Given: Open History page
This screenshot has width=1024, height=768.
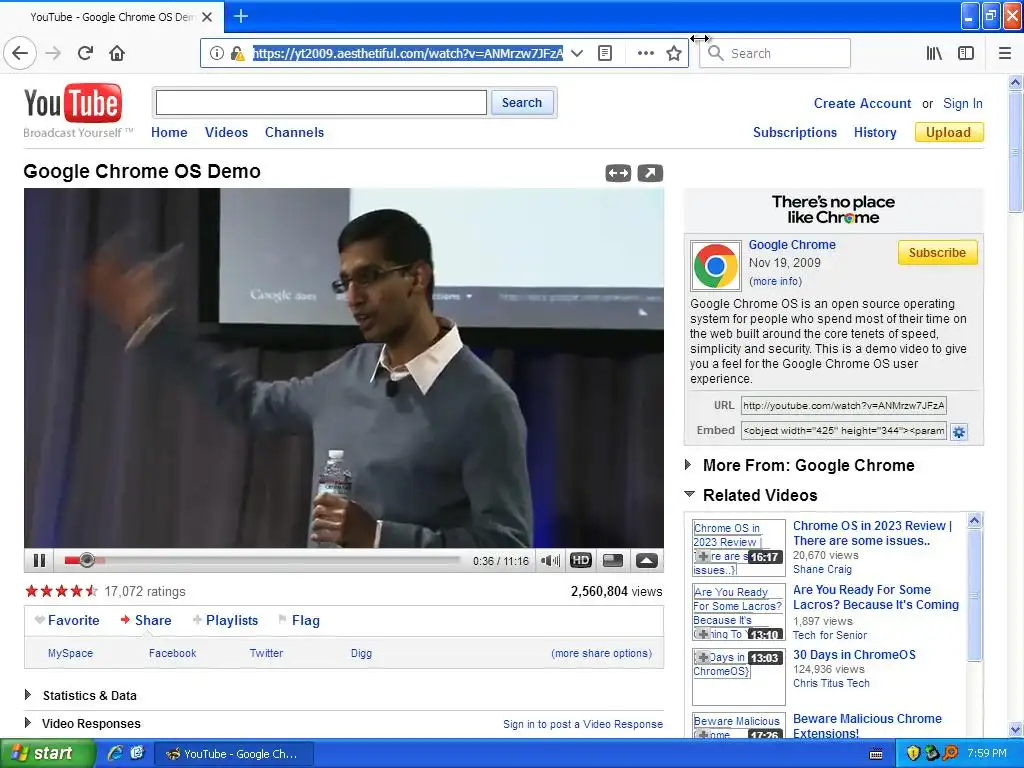Looking at the screenshot, I should [x=874, y=132].
